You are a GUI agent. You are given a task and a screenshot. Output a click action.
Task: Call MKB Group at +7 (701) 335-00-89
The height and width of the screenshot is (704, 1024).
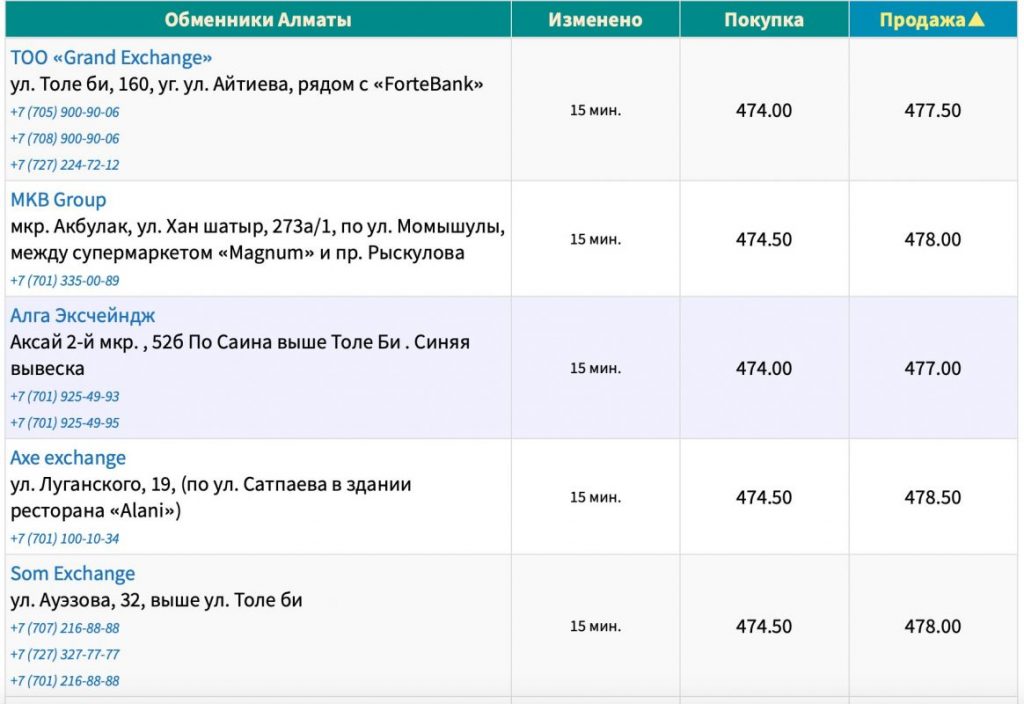pos(65,281)
